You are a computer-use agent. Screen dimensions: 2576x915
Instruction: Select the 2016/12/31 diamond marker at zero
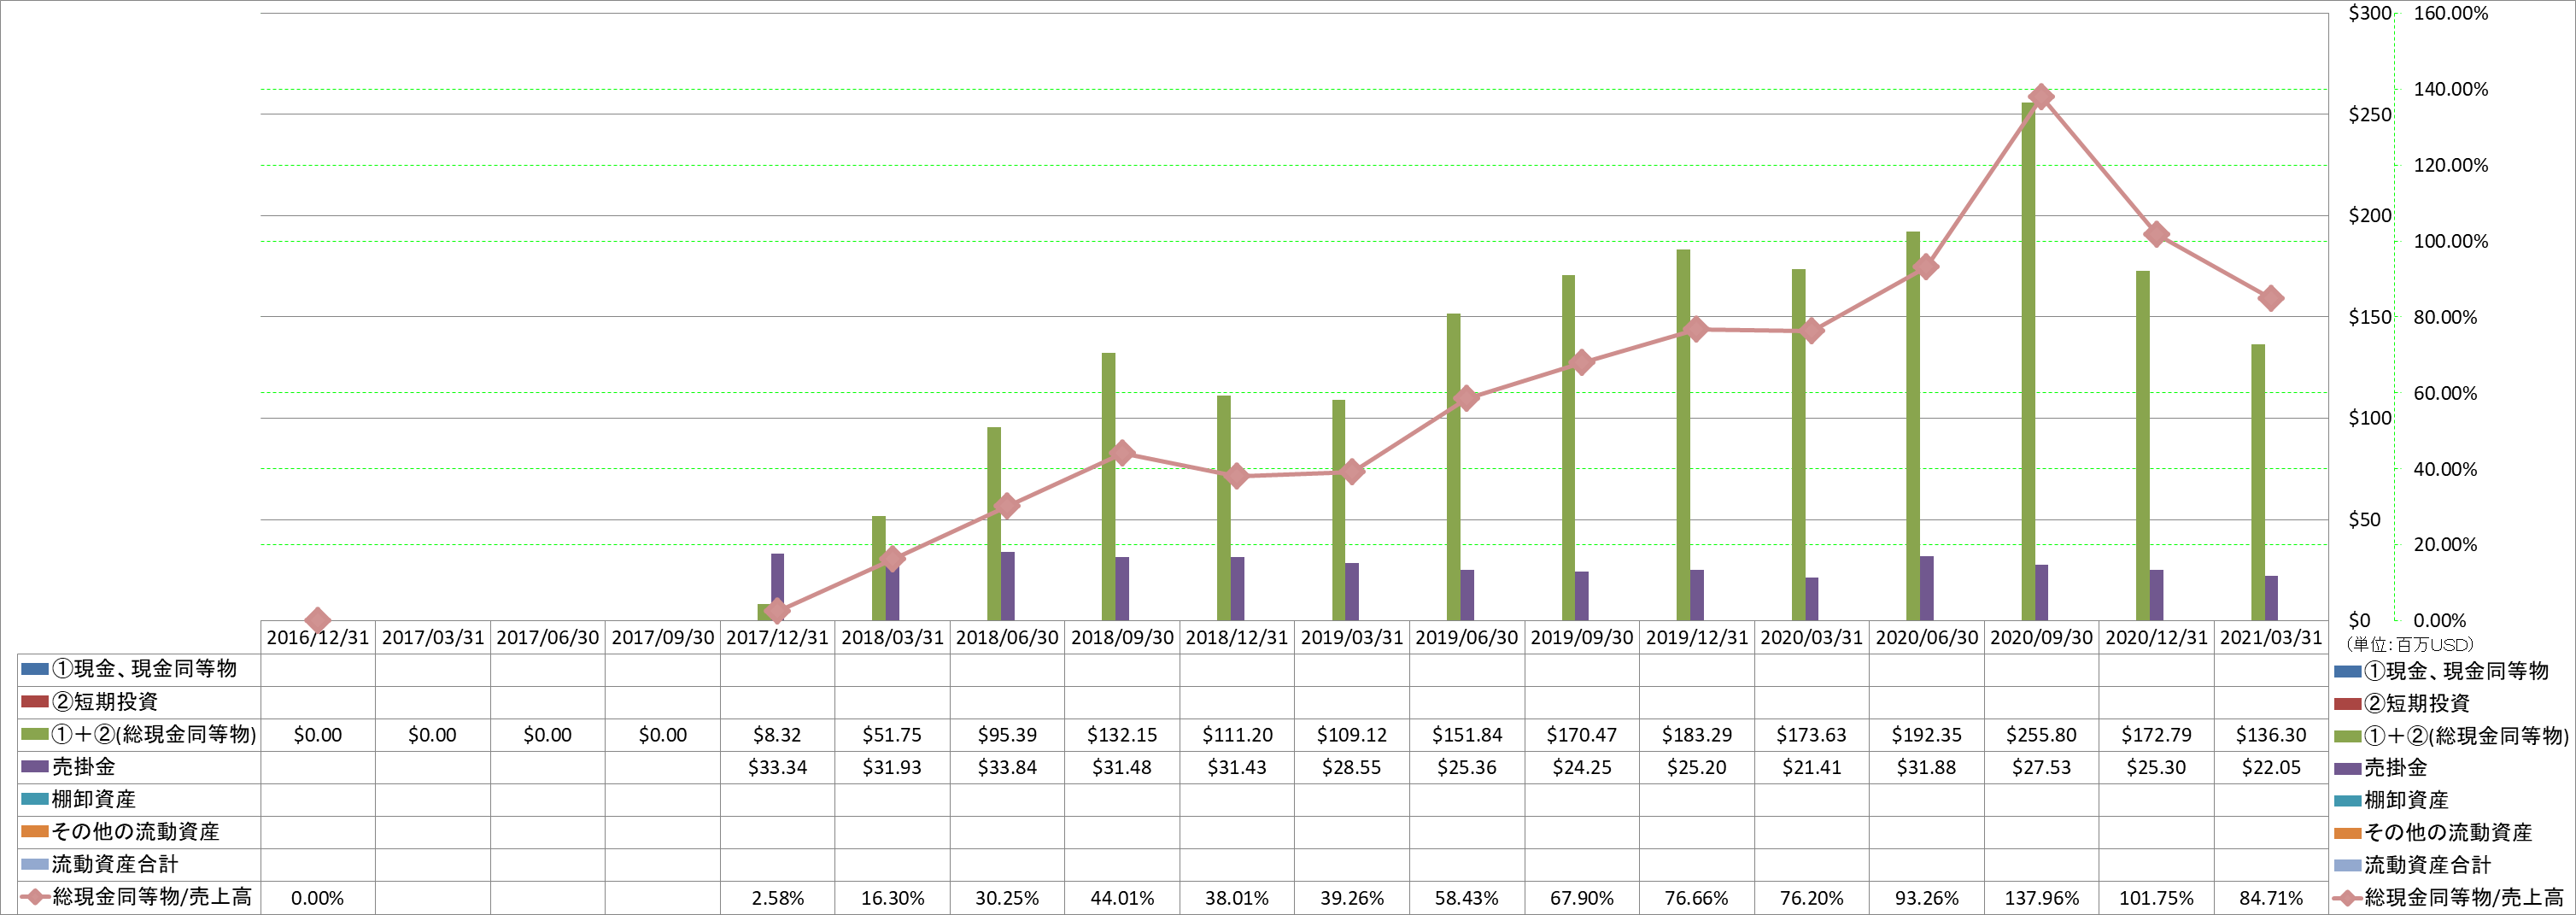pos(317,620)
